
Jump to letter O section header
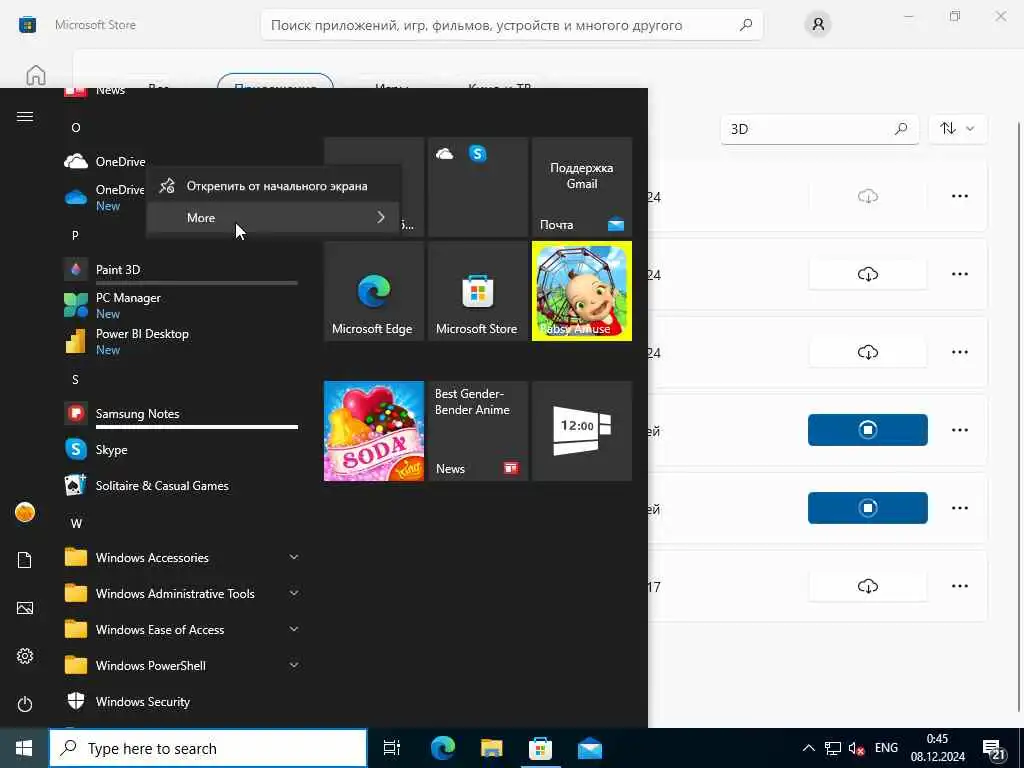(x=76, y=127)
